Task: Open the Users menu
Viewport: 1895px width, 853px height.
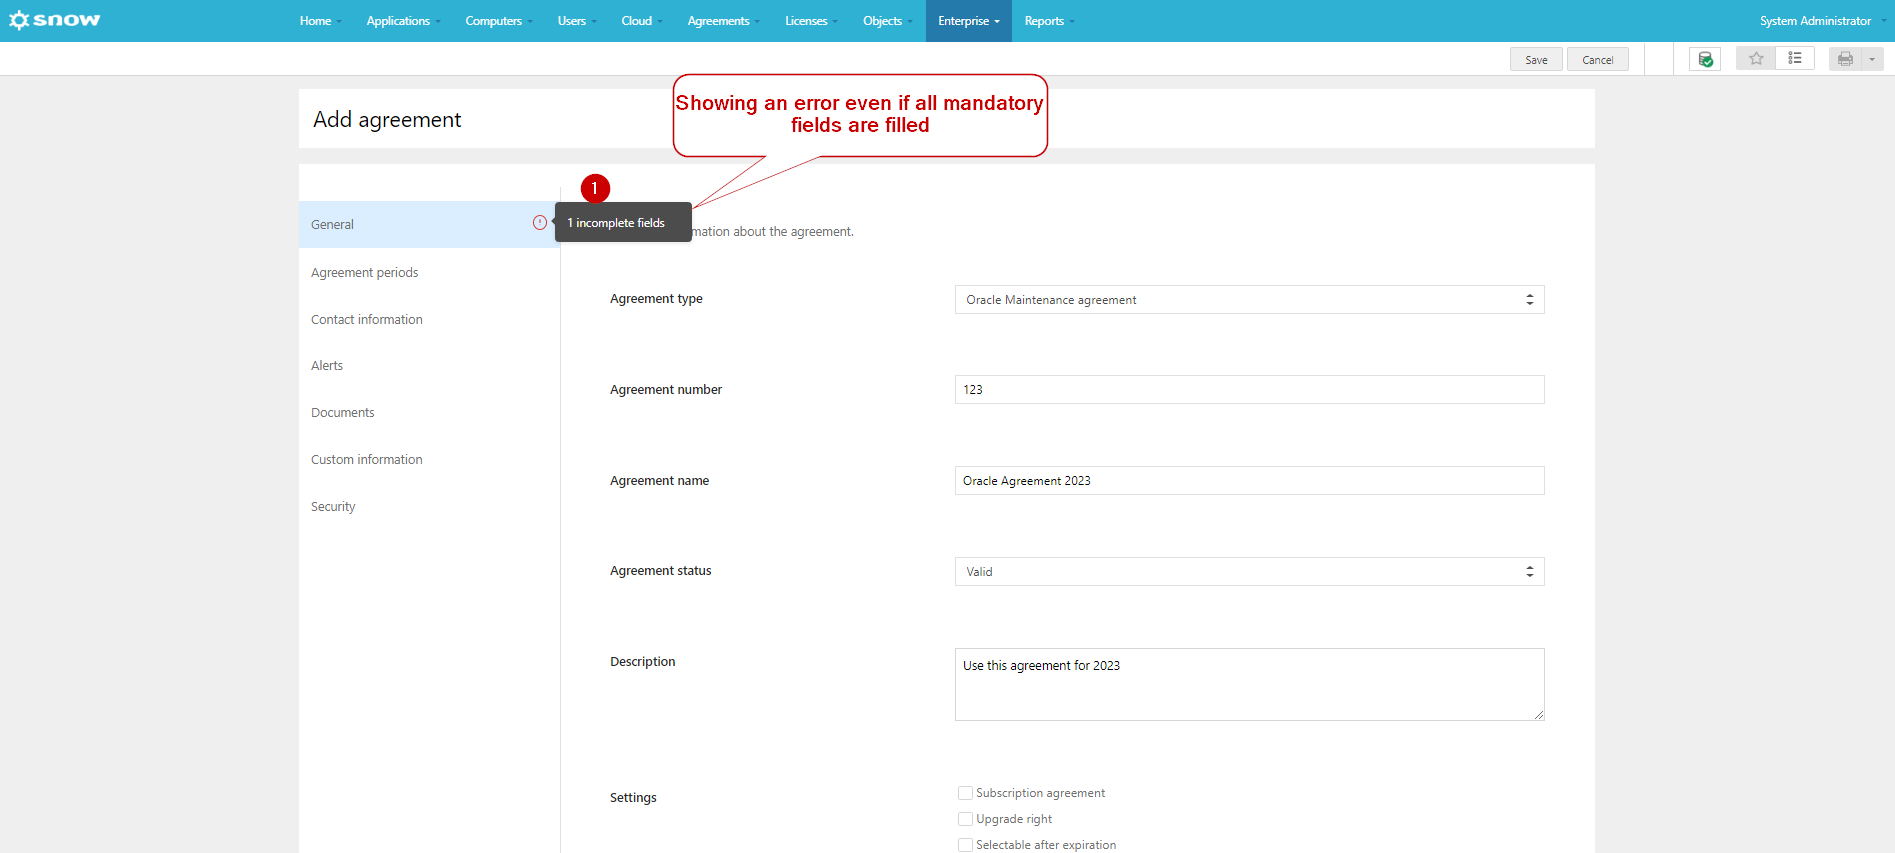Action: (x=577, y=21)
